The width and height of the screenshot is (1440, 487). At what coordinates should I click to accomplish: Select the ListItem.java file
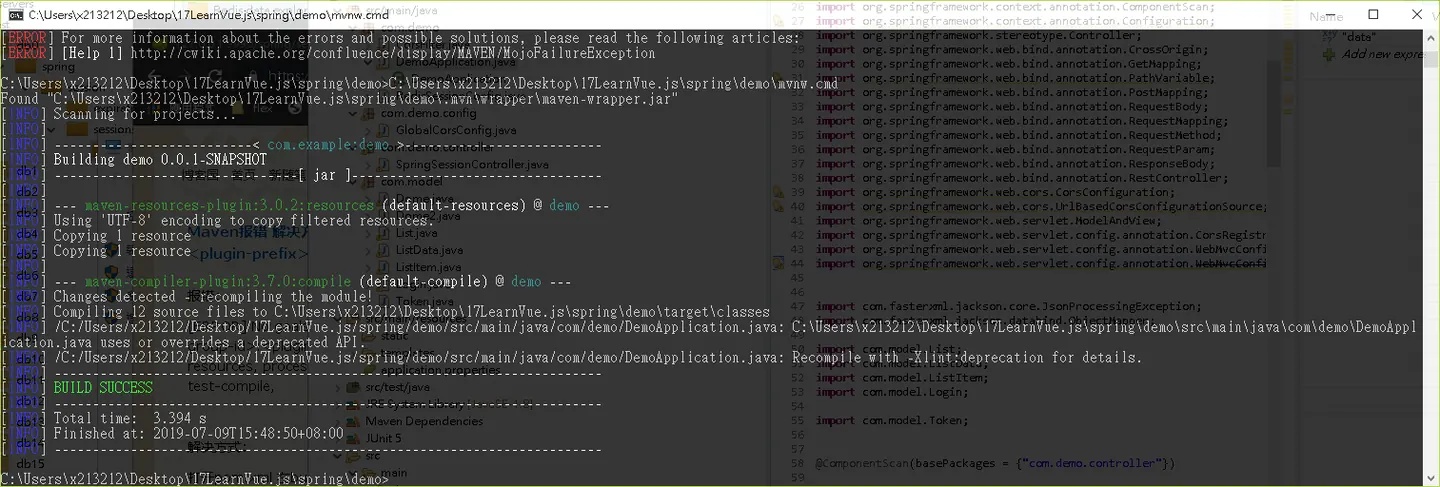(x=429, y=267)
